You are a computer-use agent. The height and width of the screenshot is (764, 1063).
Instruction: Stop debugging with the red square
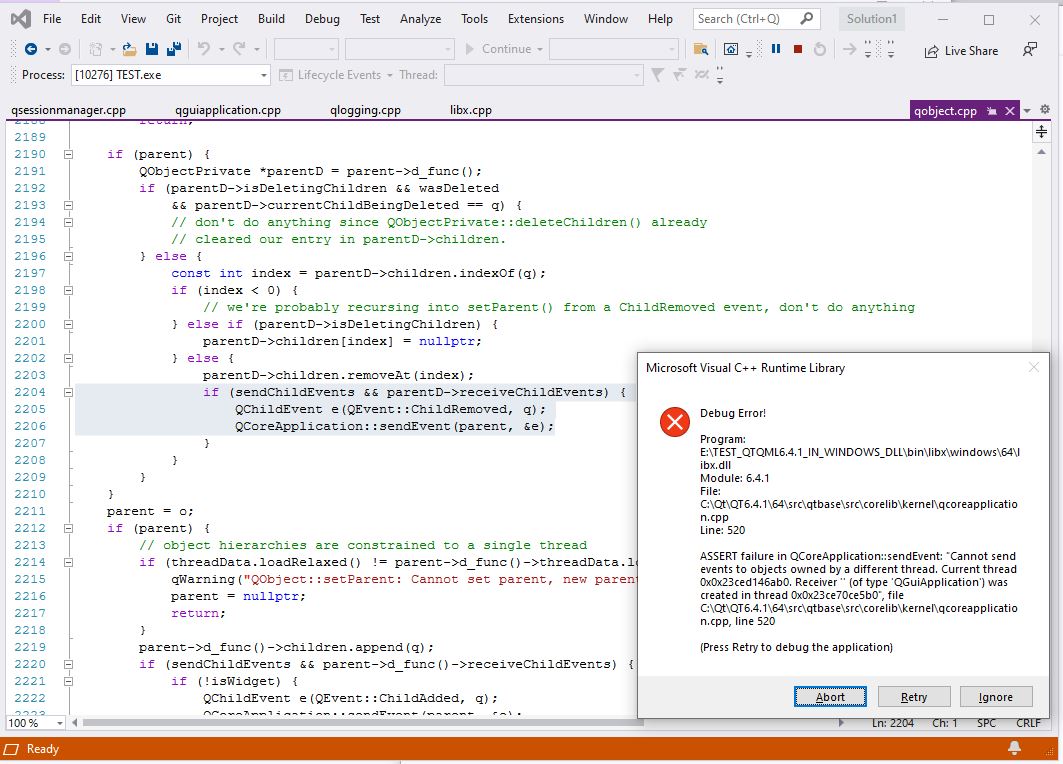coord(798,49)
